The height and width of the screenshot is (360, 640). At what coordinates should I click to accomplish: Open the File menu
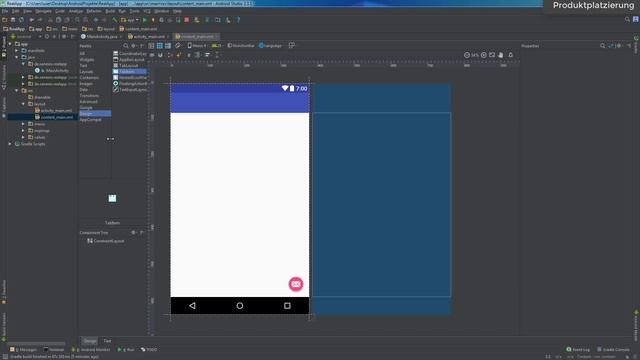click(x=5, y=11)
